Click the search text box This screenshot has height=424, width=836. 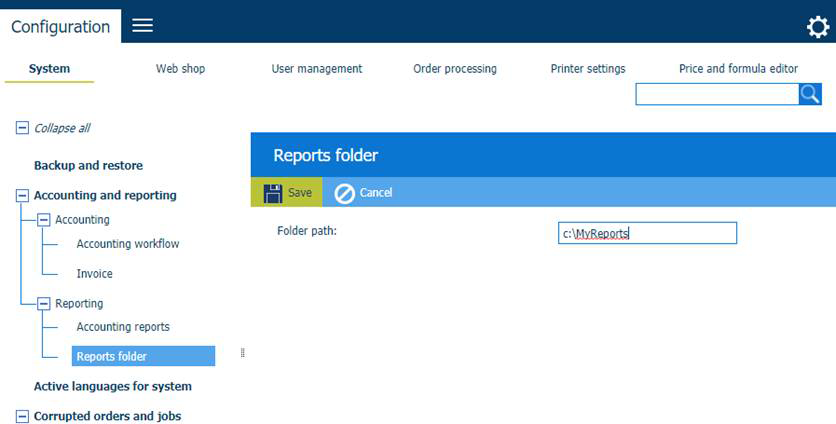[716, 94]
